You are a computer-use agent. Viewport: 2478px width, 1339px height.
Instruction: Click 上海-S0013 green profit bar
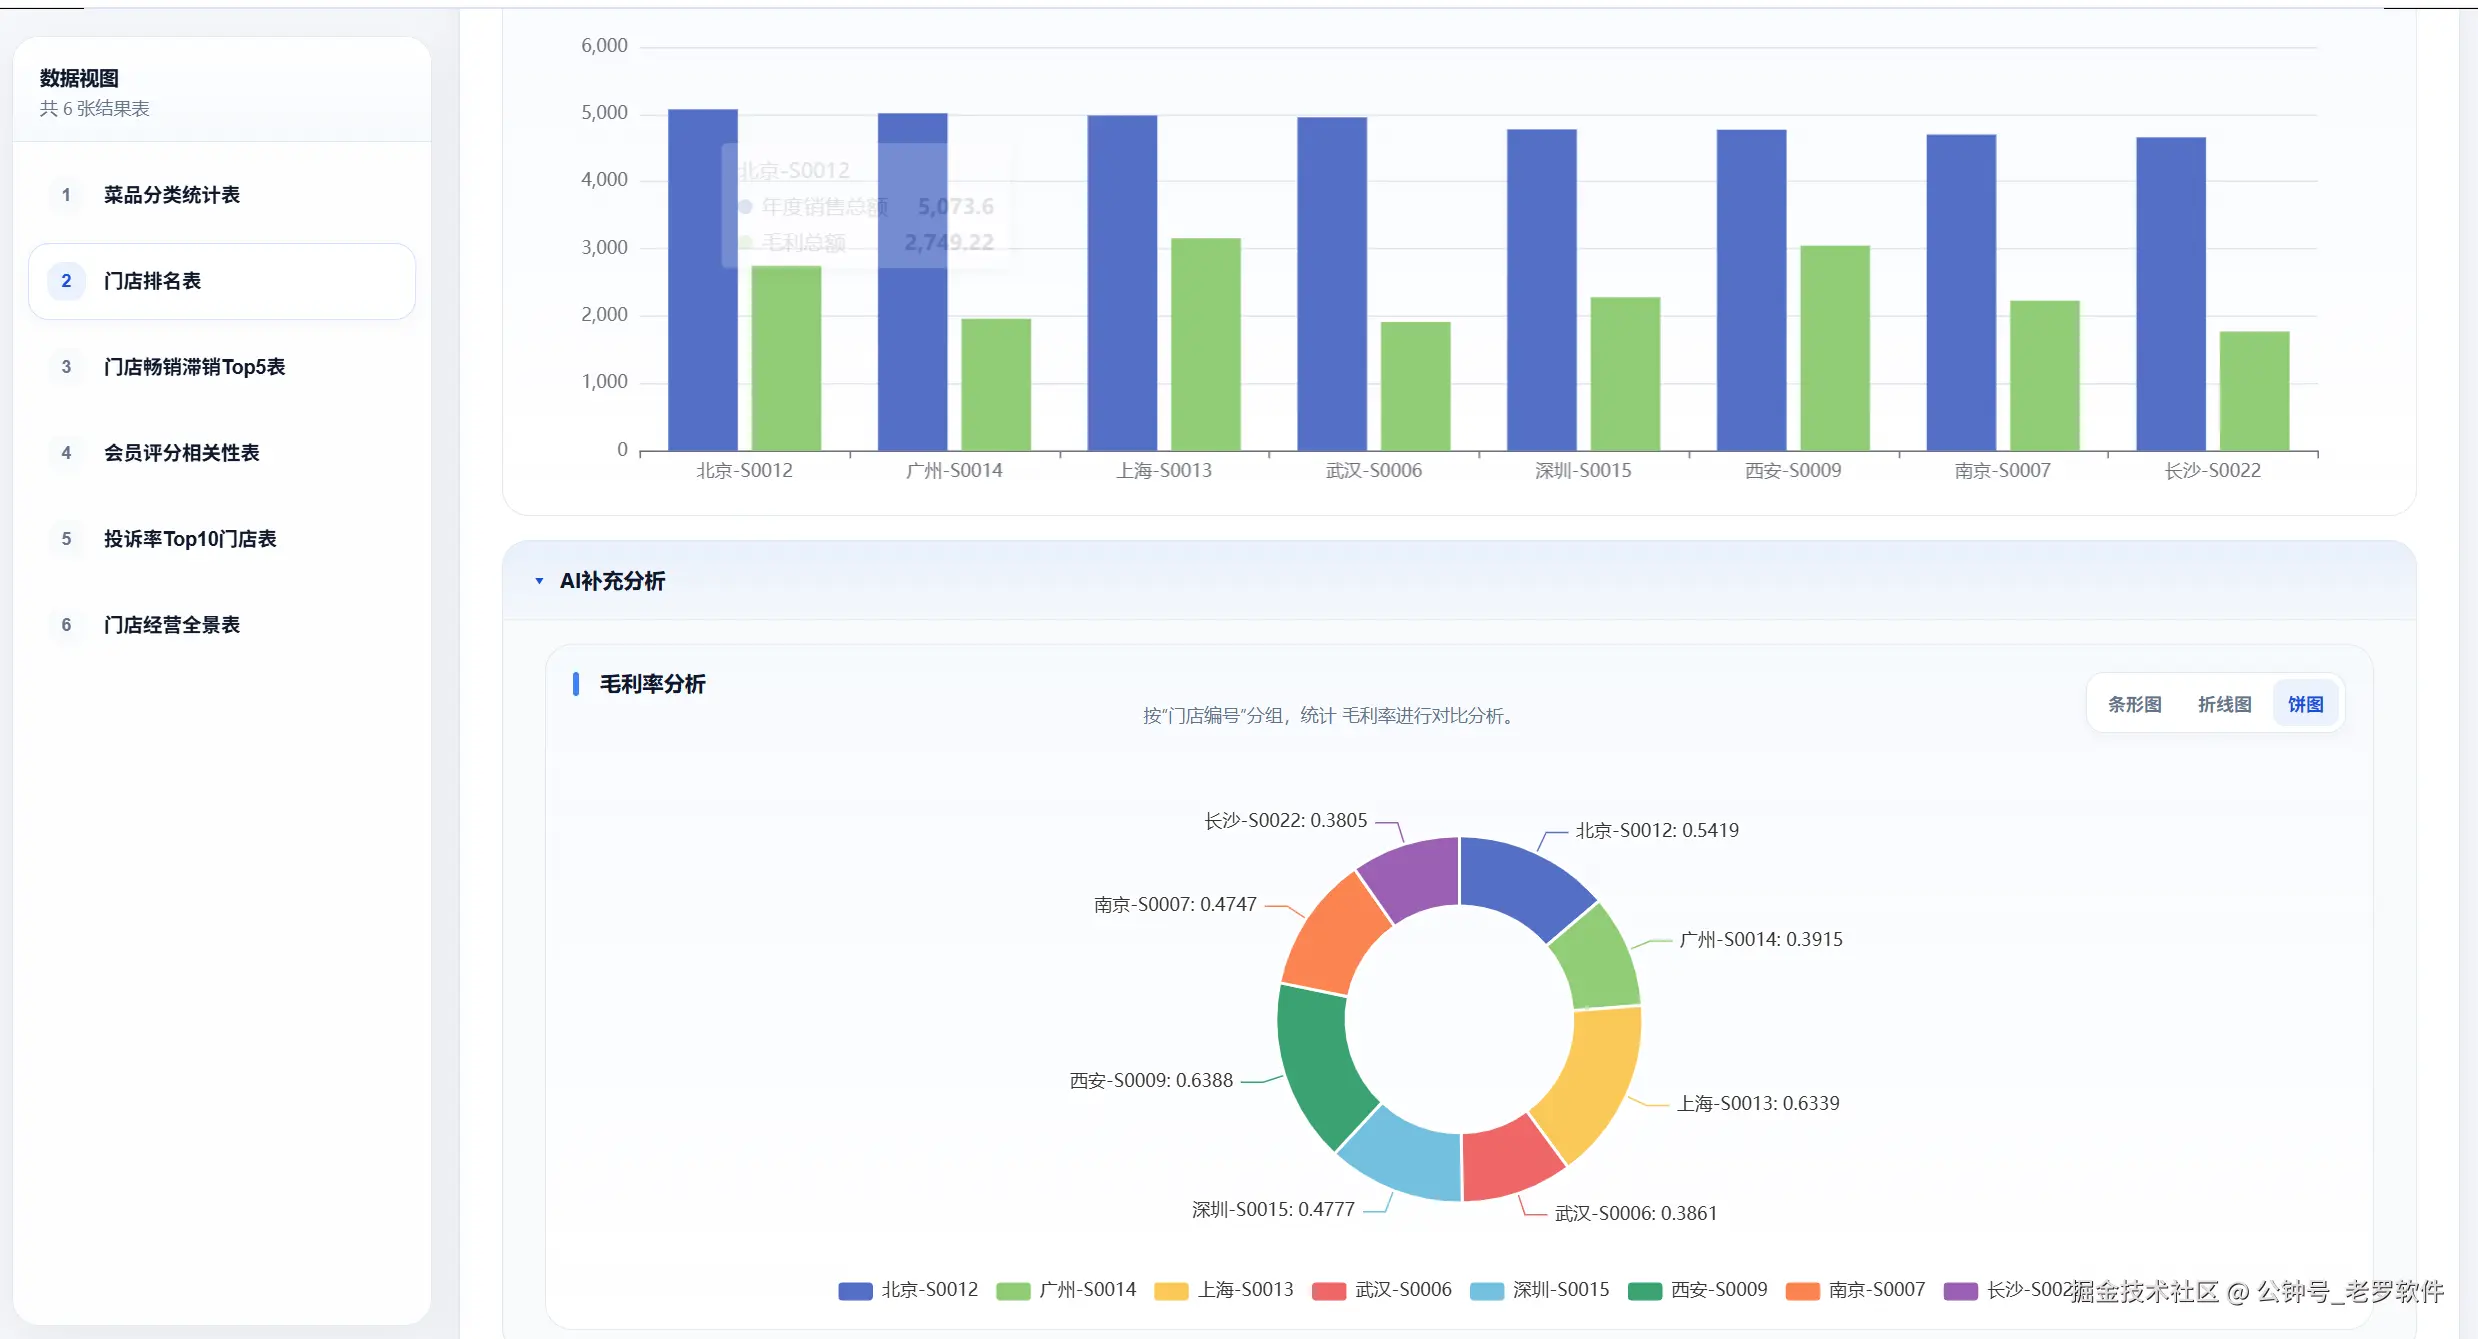[x=1206, y=345]
